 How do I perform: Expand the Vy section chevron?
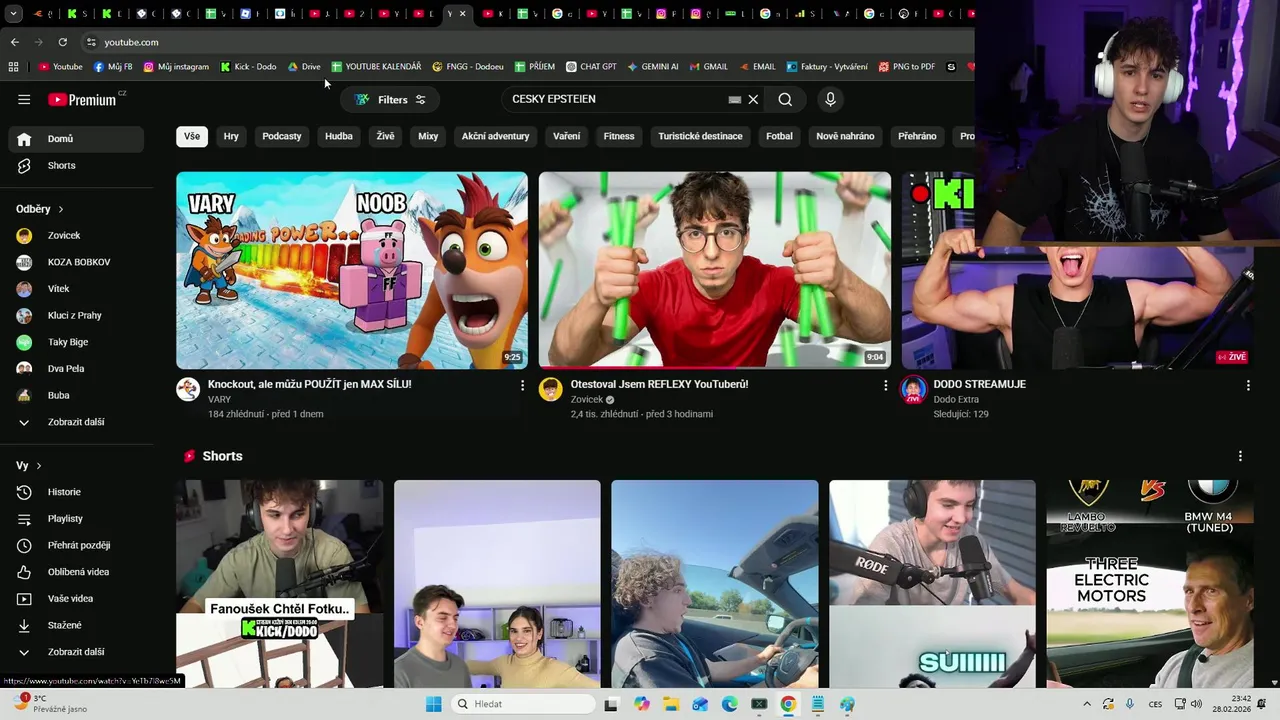[39, 466]
